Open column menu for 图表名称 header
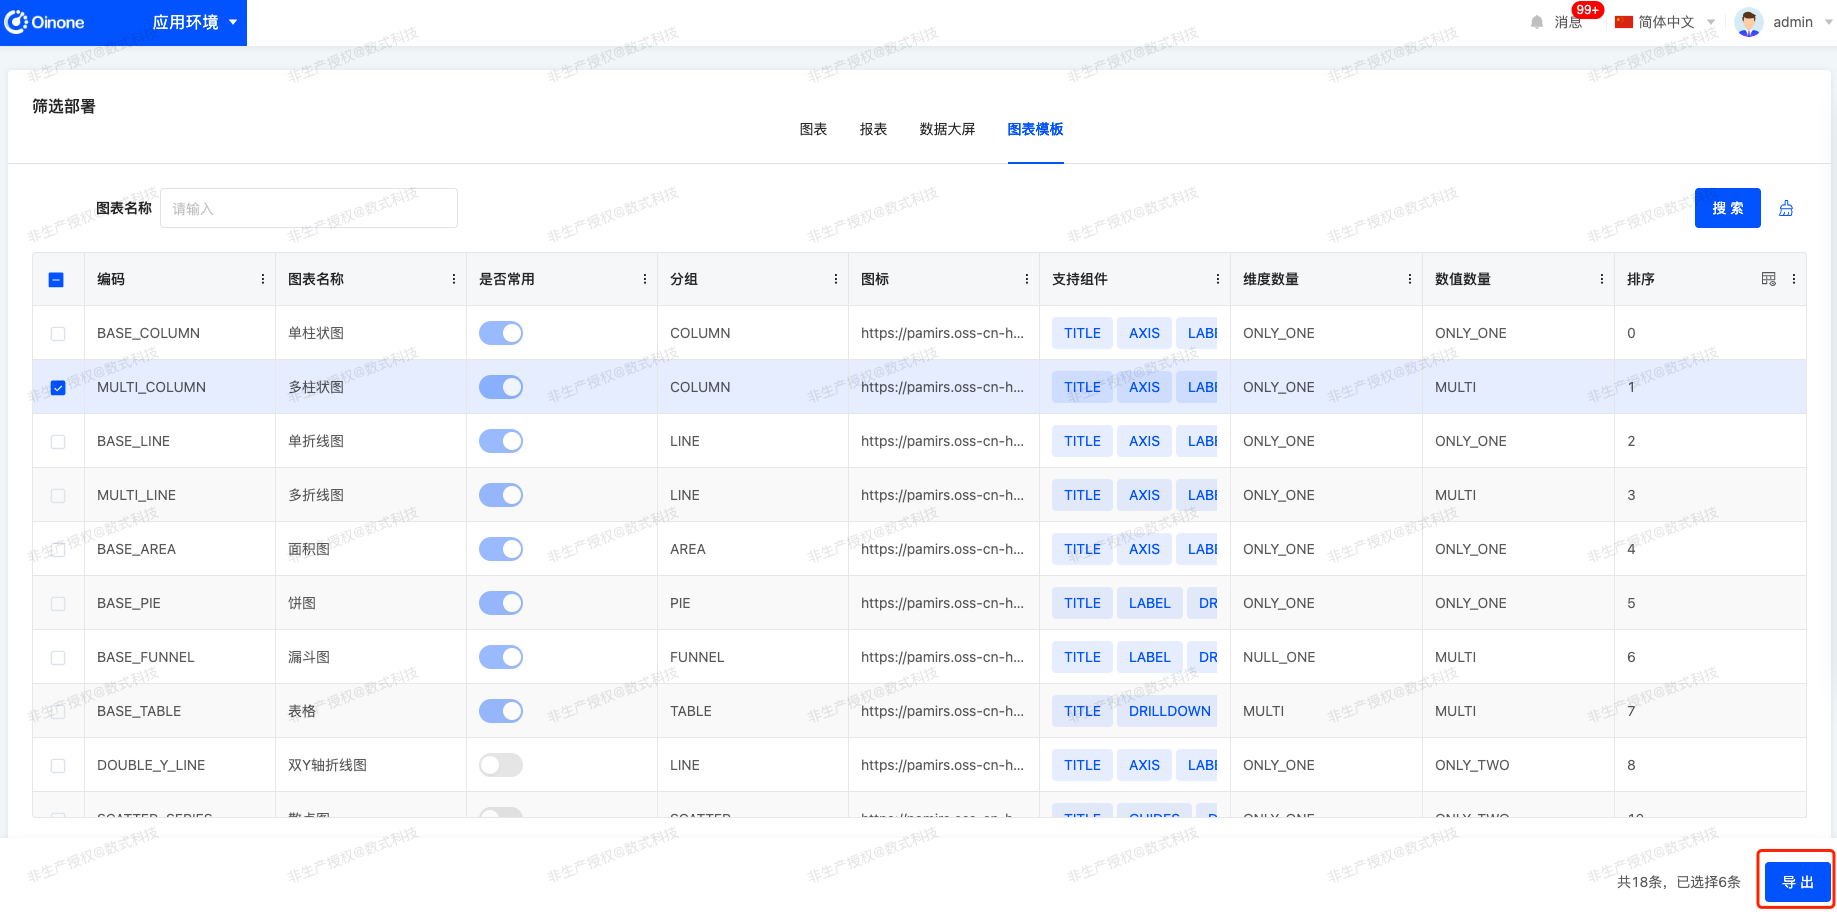 [454, 279]
